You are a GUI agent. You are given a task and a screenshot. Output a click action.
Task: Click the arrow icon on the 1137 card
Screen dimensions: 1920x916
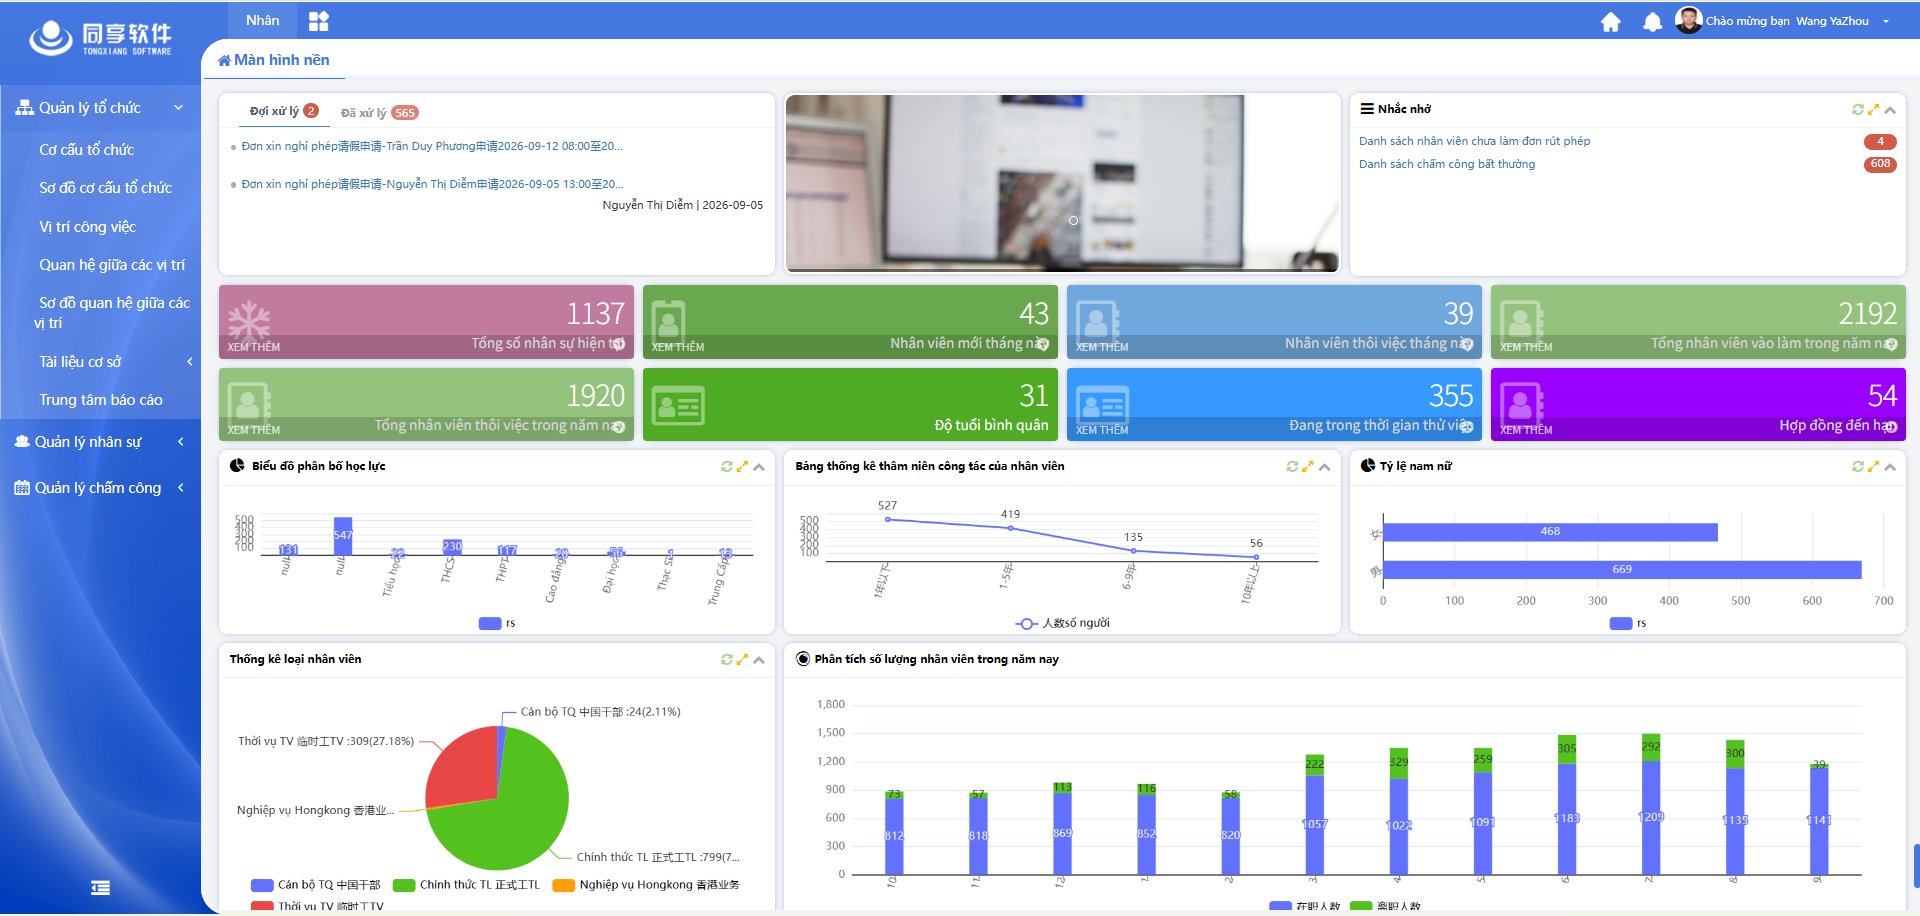coord(619,344)
